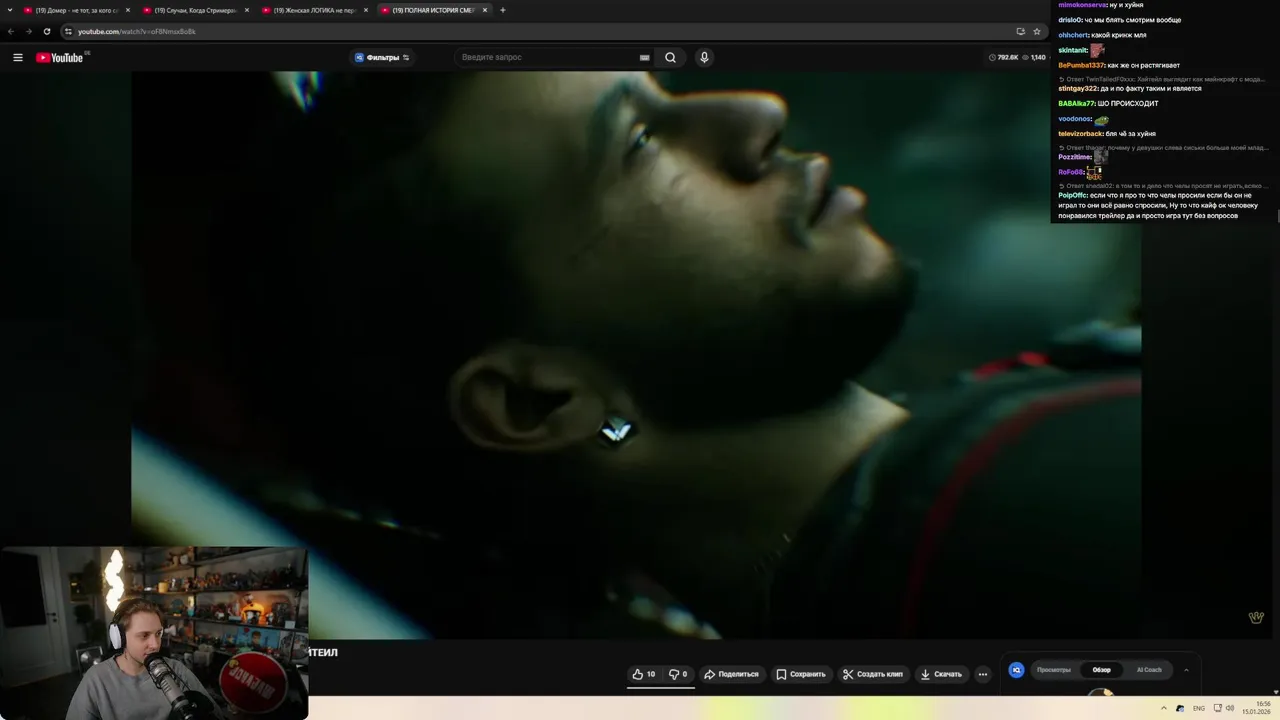Click chat username stintgay322

(x=1078, y=88)
